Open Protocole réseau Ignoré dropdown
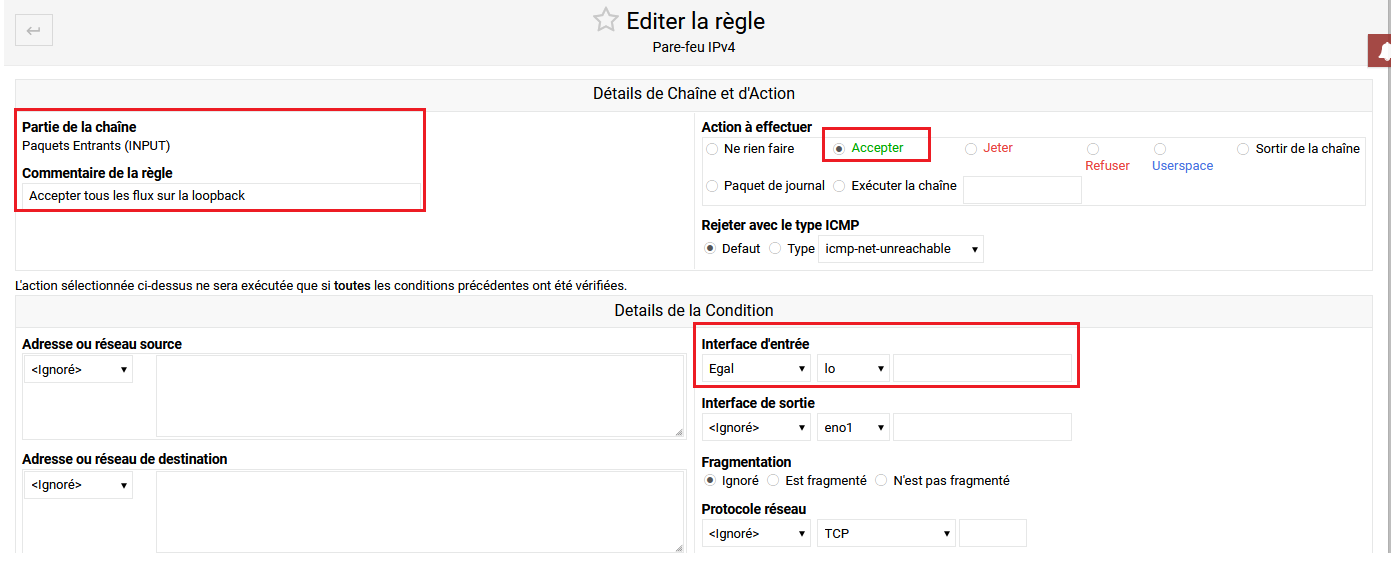Image resolution: width=1394 pixels, height=565 pixels. tap(756, 533)
